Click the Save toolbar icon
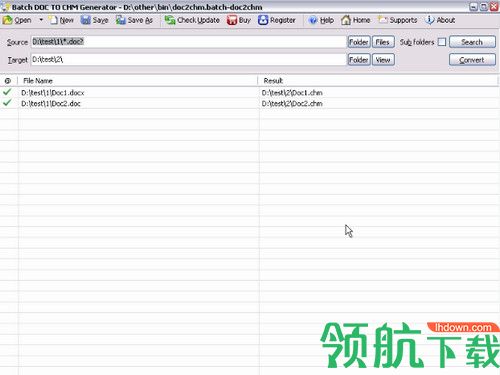The image size is (500, 375). [x=95, y=20]
